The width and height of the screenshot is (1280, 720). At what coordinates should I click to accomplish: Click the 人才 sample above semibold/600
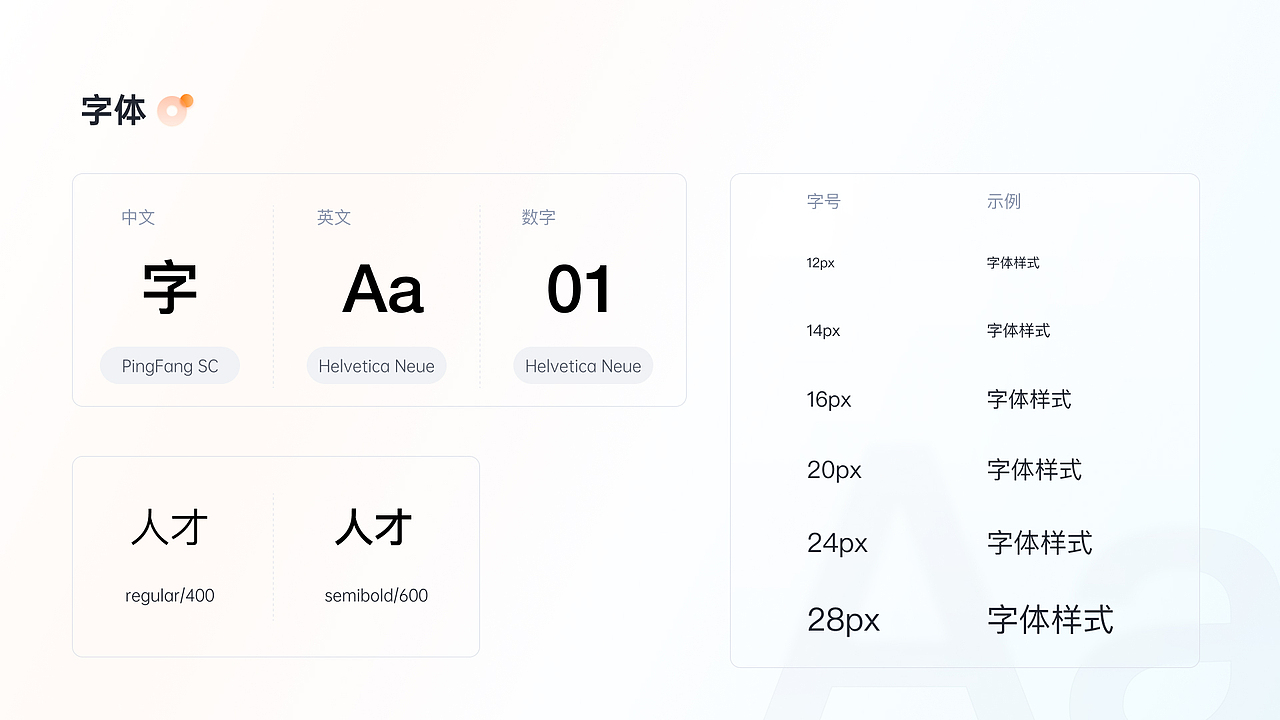click(x=374, y=527)
